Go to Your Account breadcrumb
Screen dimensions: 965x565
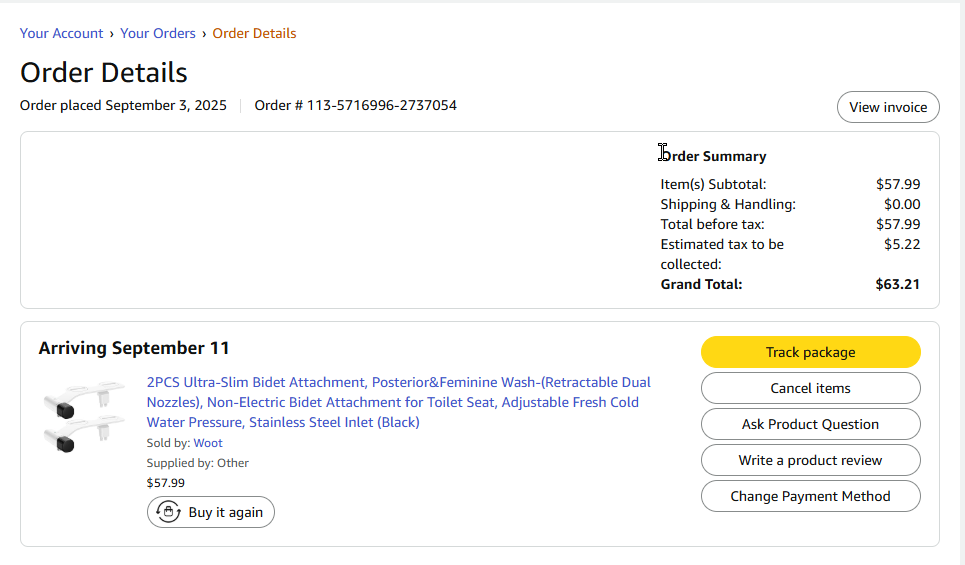point(61,33)
